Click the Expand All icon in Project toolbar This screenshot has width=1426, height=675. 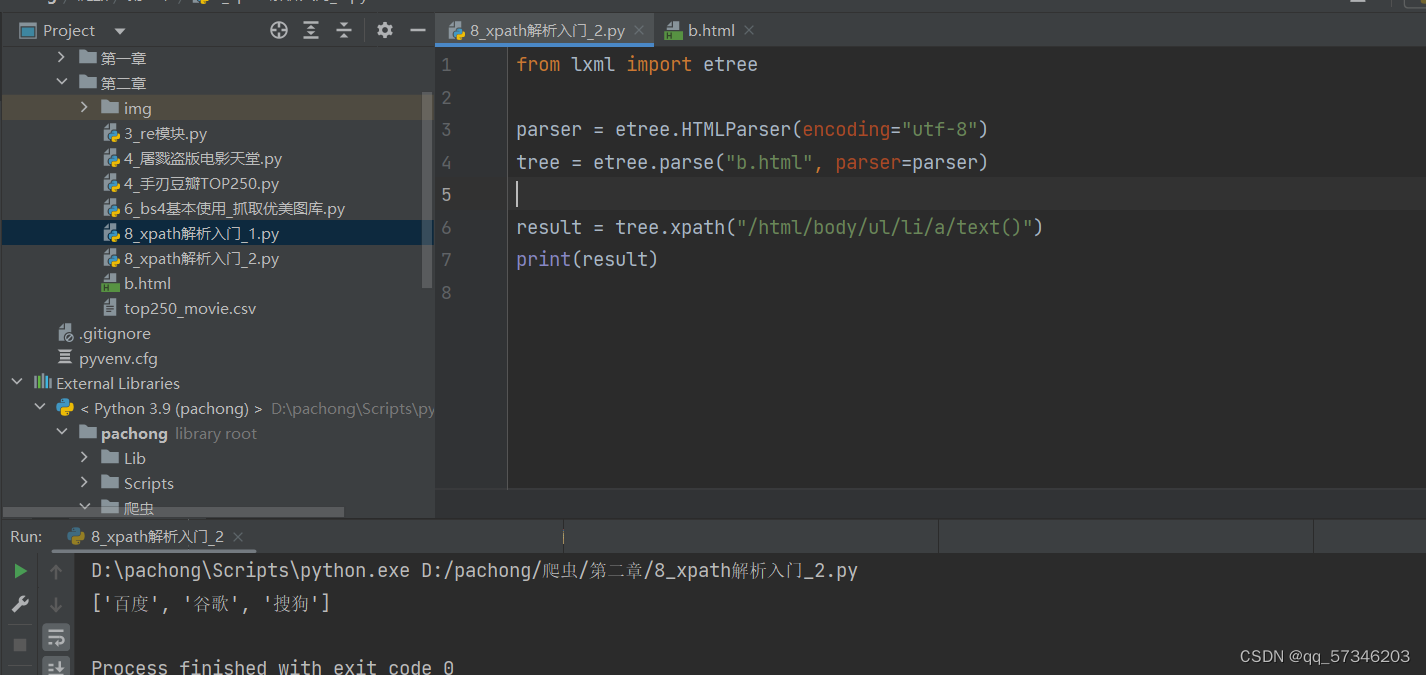[x=310, y=29]
